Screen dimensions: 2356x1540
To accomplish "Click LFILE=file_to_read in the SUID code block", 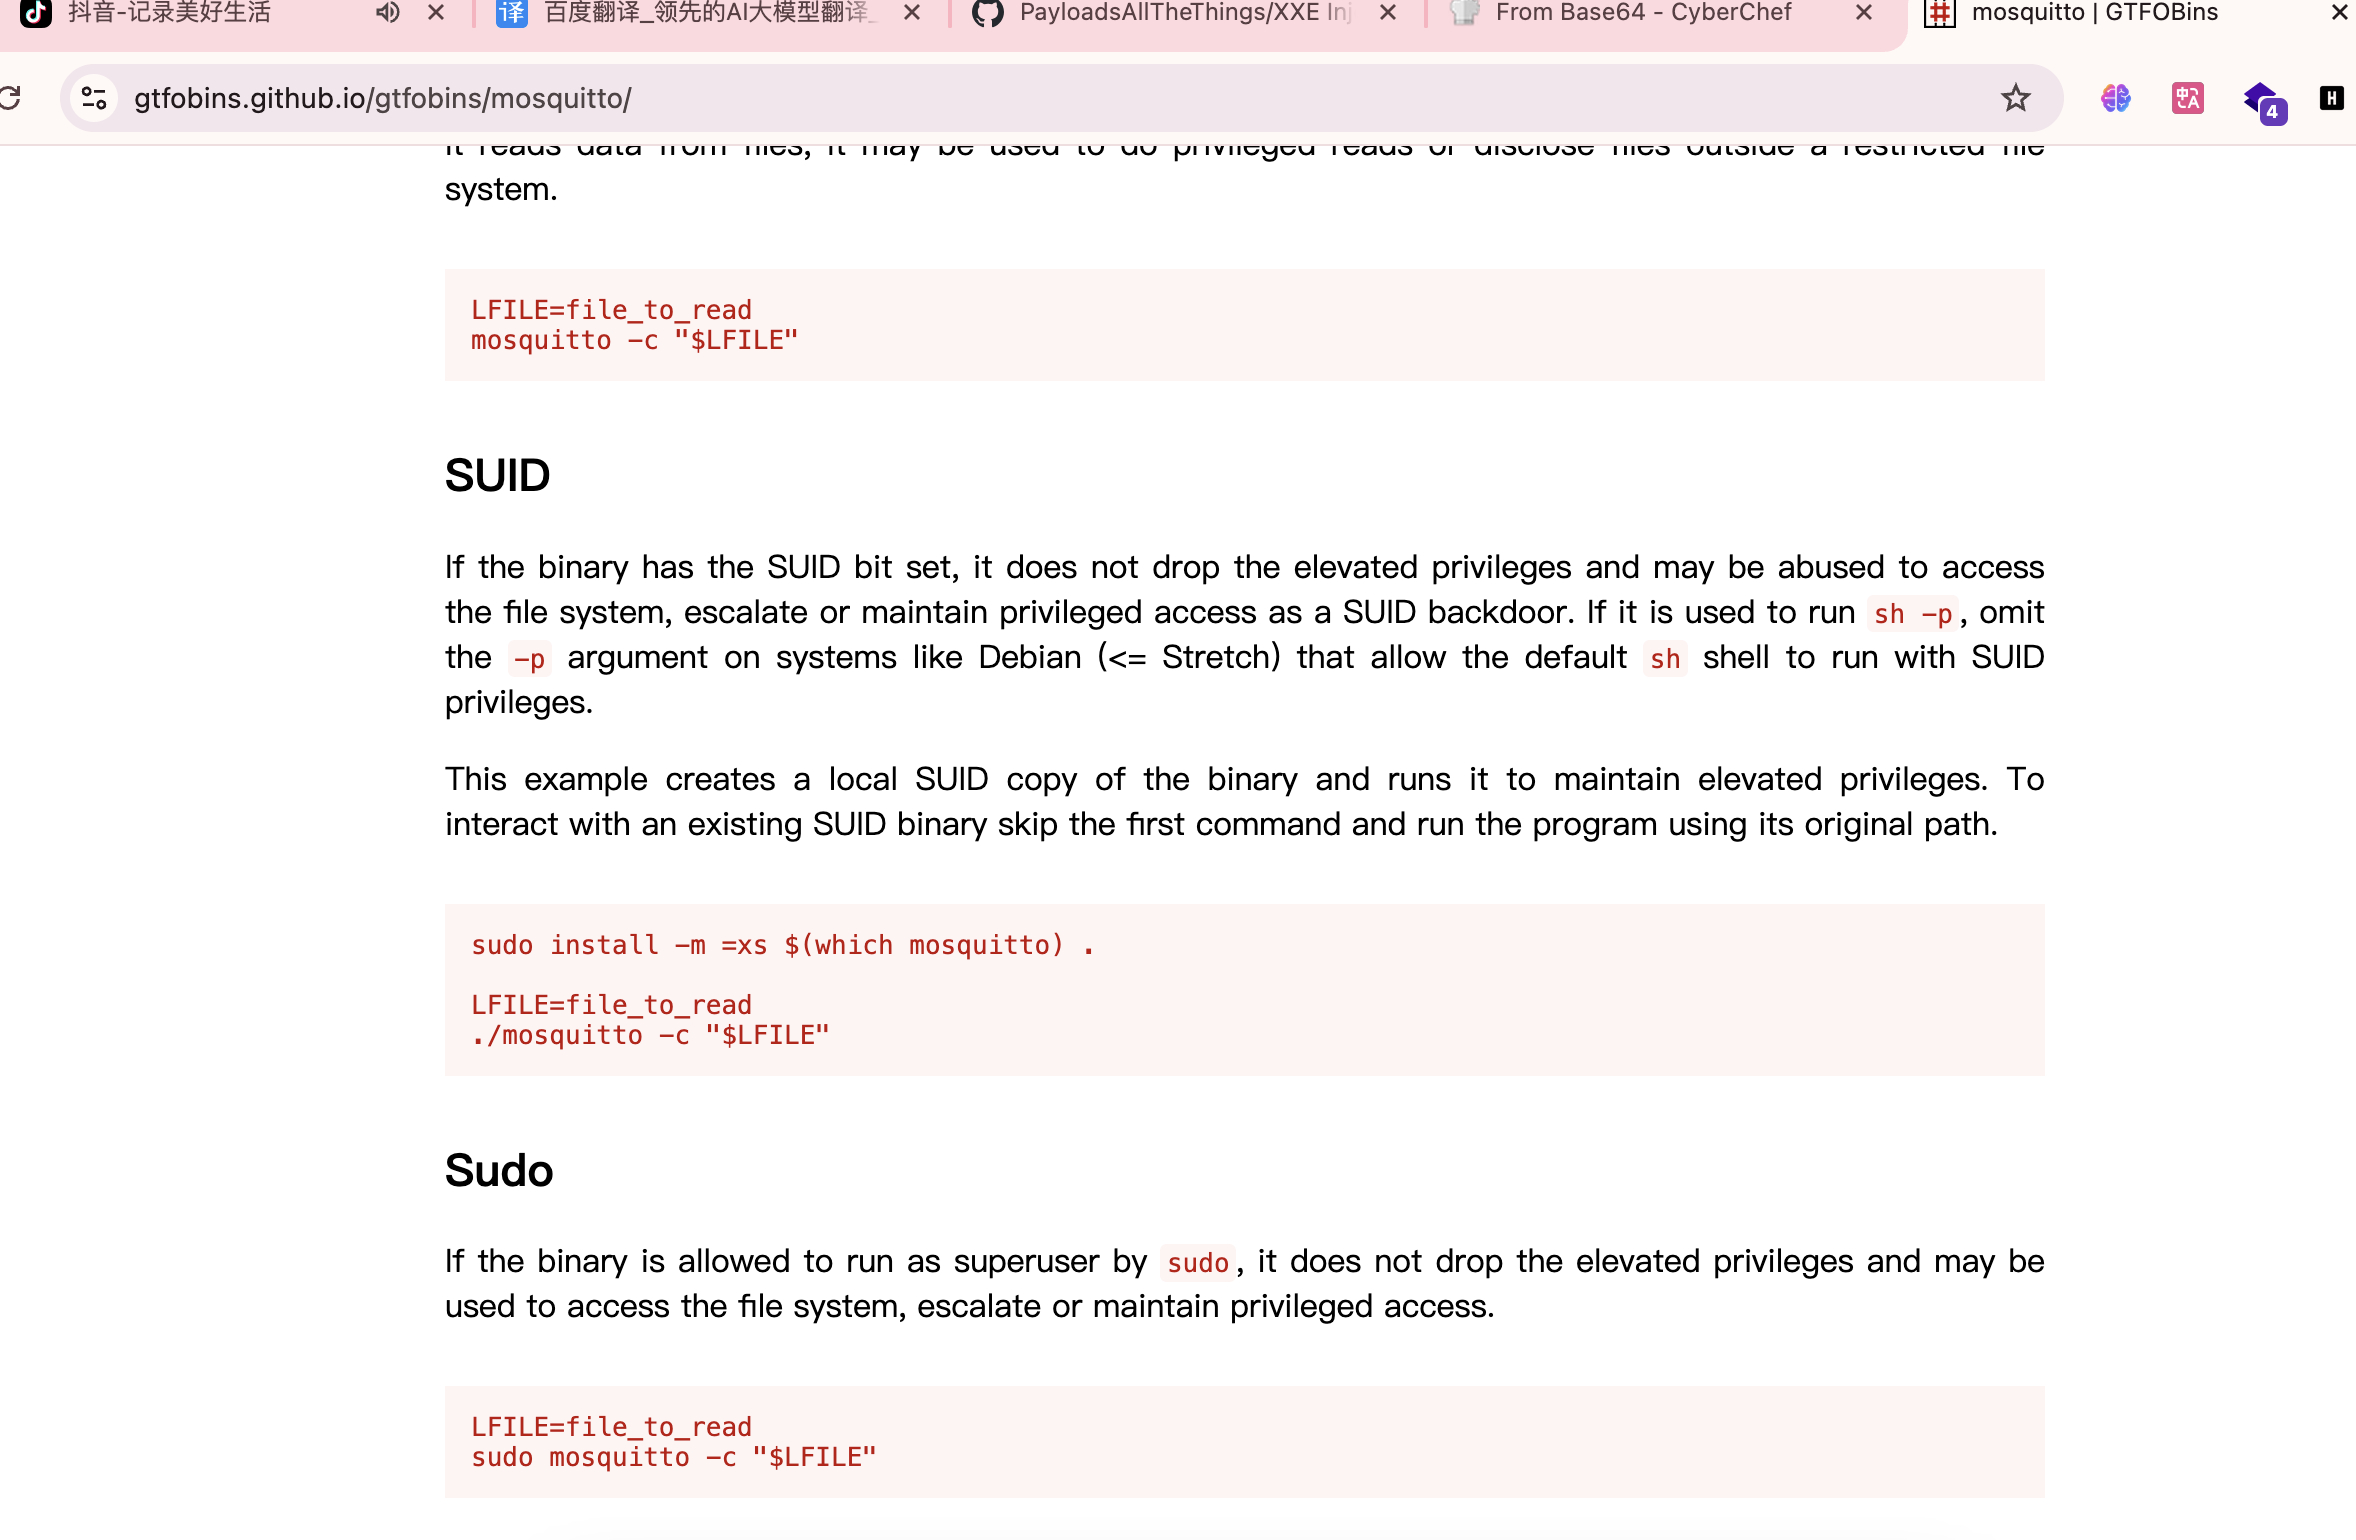I will (612, 1005).
